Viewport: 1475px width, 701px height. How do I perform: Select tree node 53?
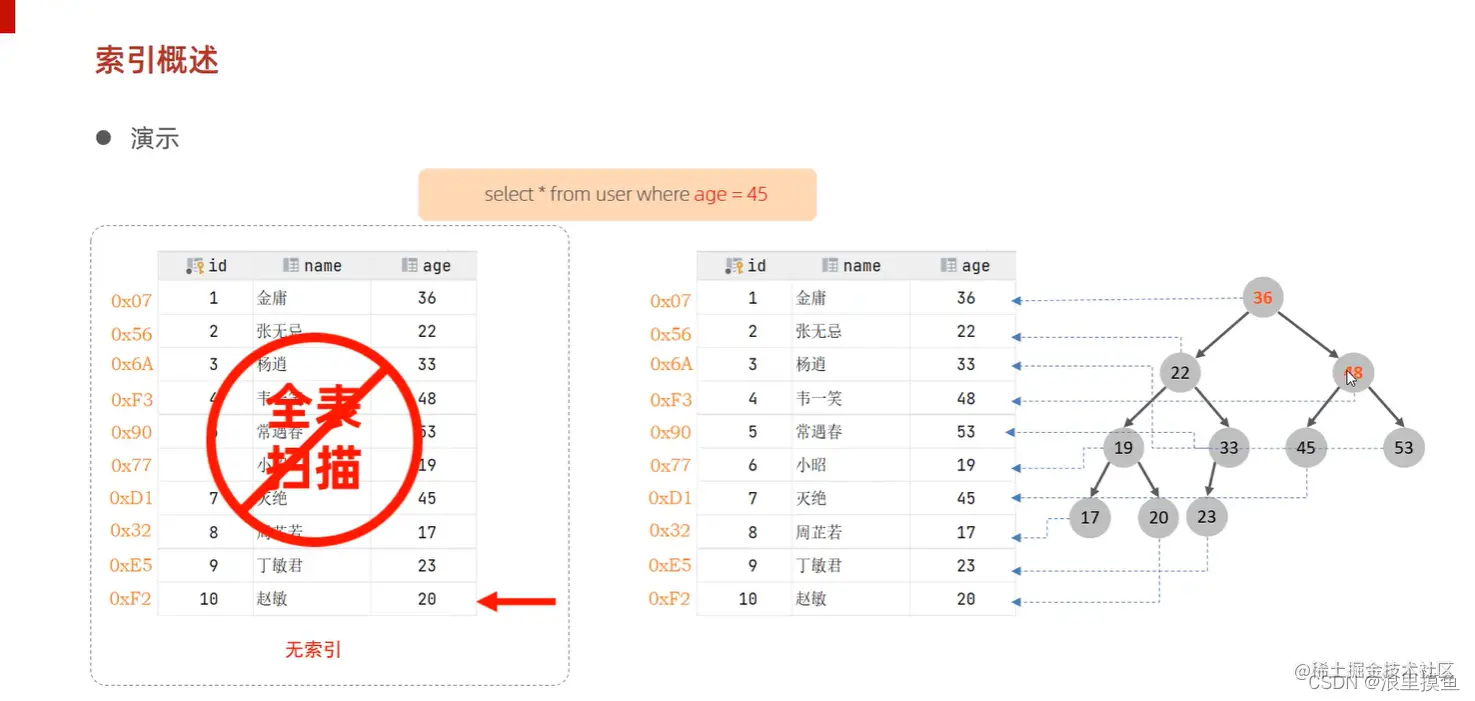[1404, 447]
